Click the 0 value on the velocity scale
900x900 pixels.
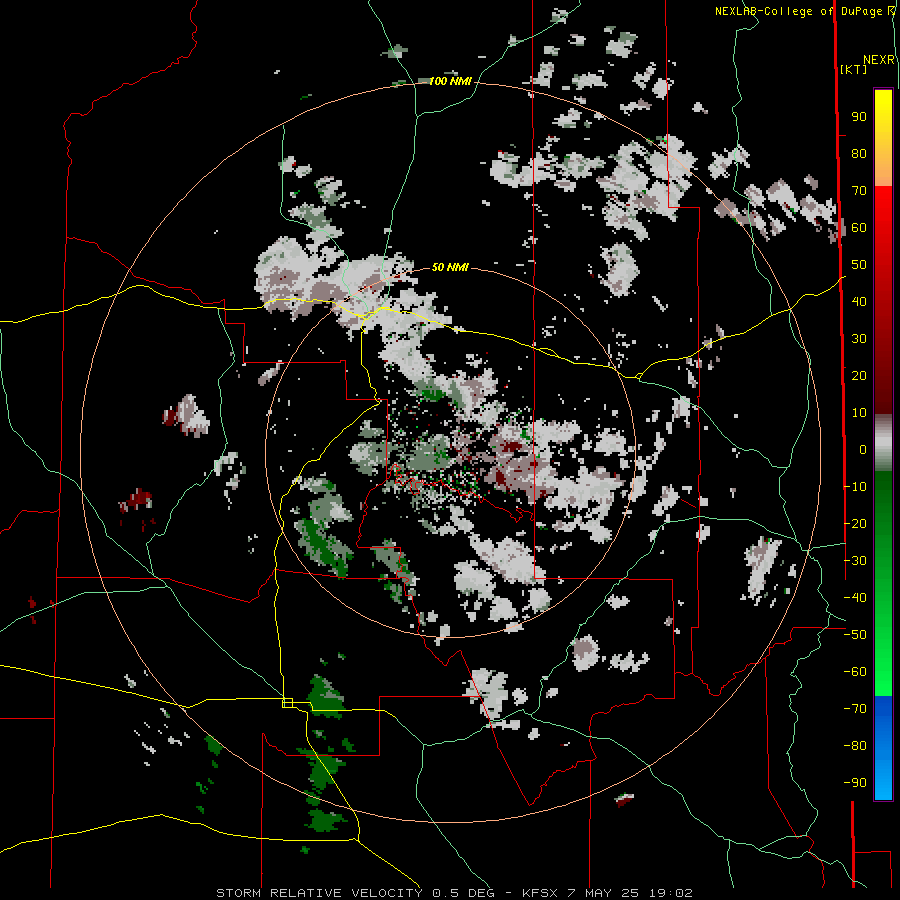863,450
